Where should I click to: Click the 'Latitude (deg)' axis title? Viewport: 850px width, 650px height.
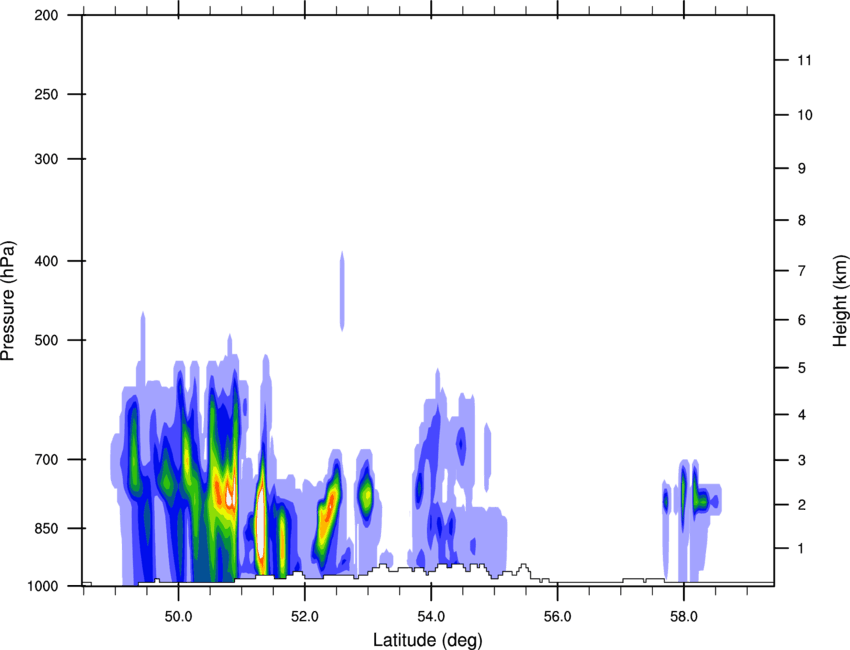pyautogui.click(x=427, y=640)
